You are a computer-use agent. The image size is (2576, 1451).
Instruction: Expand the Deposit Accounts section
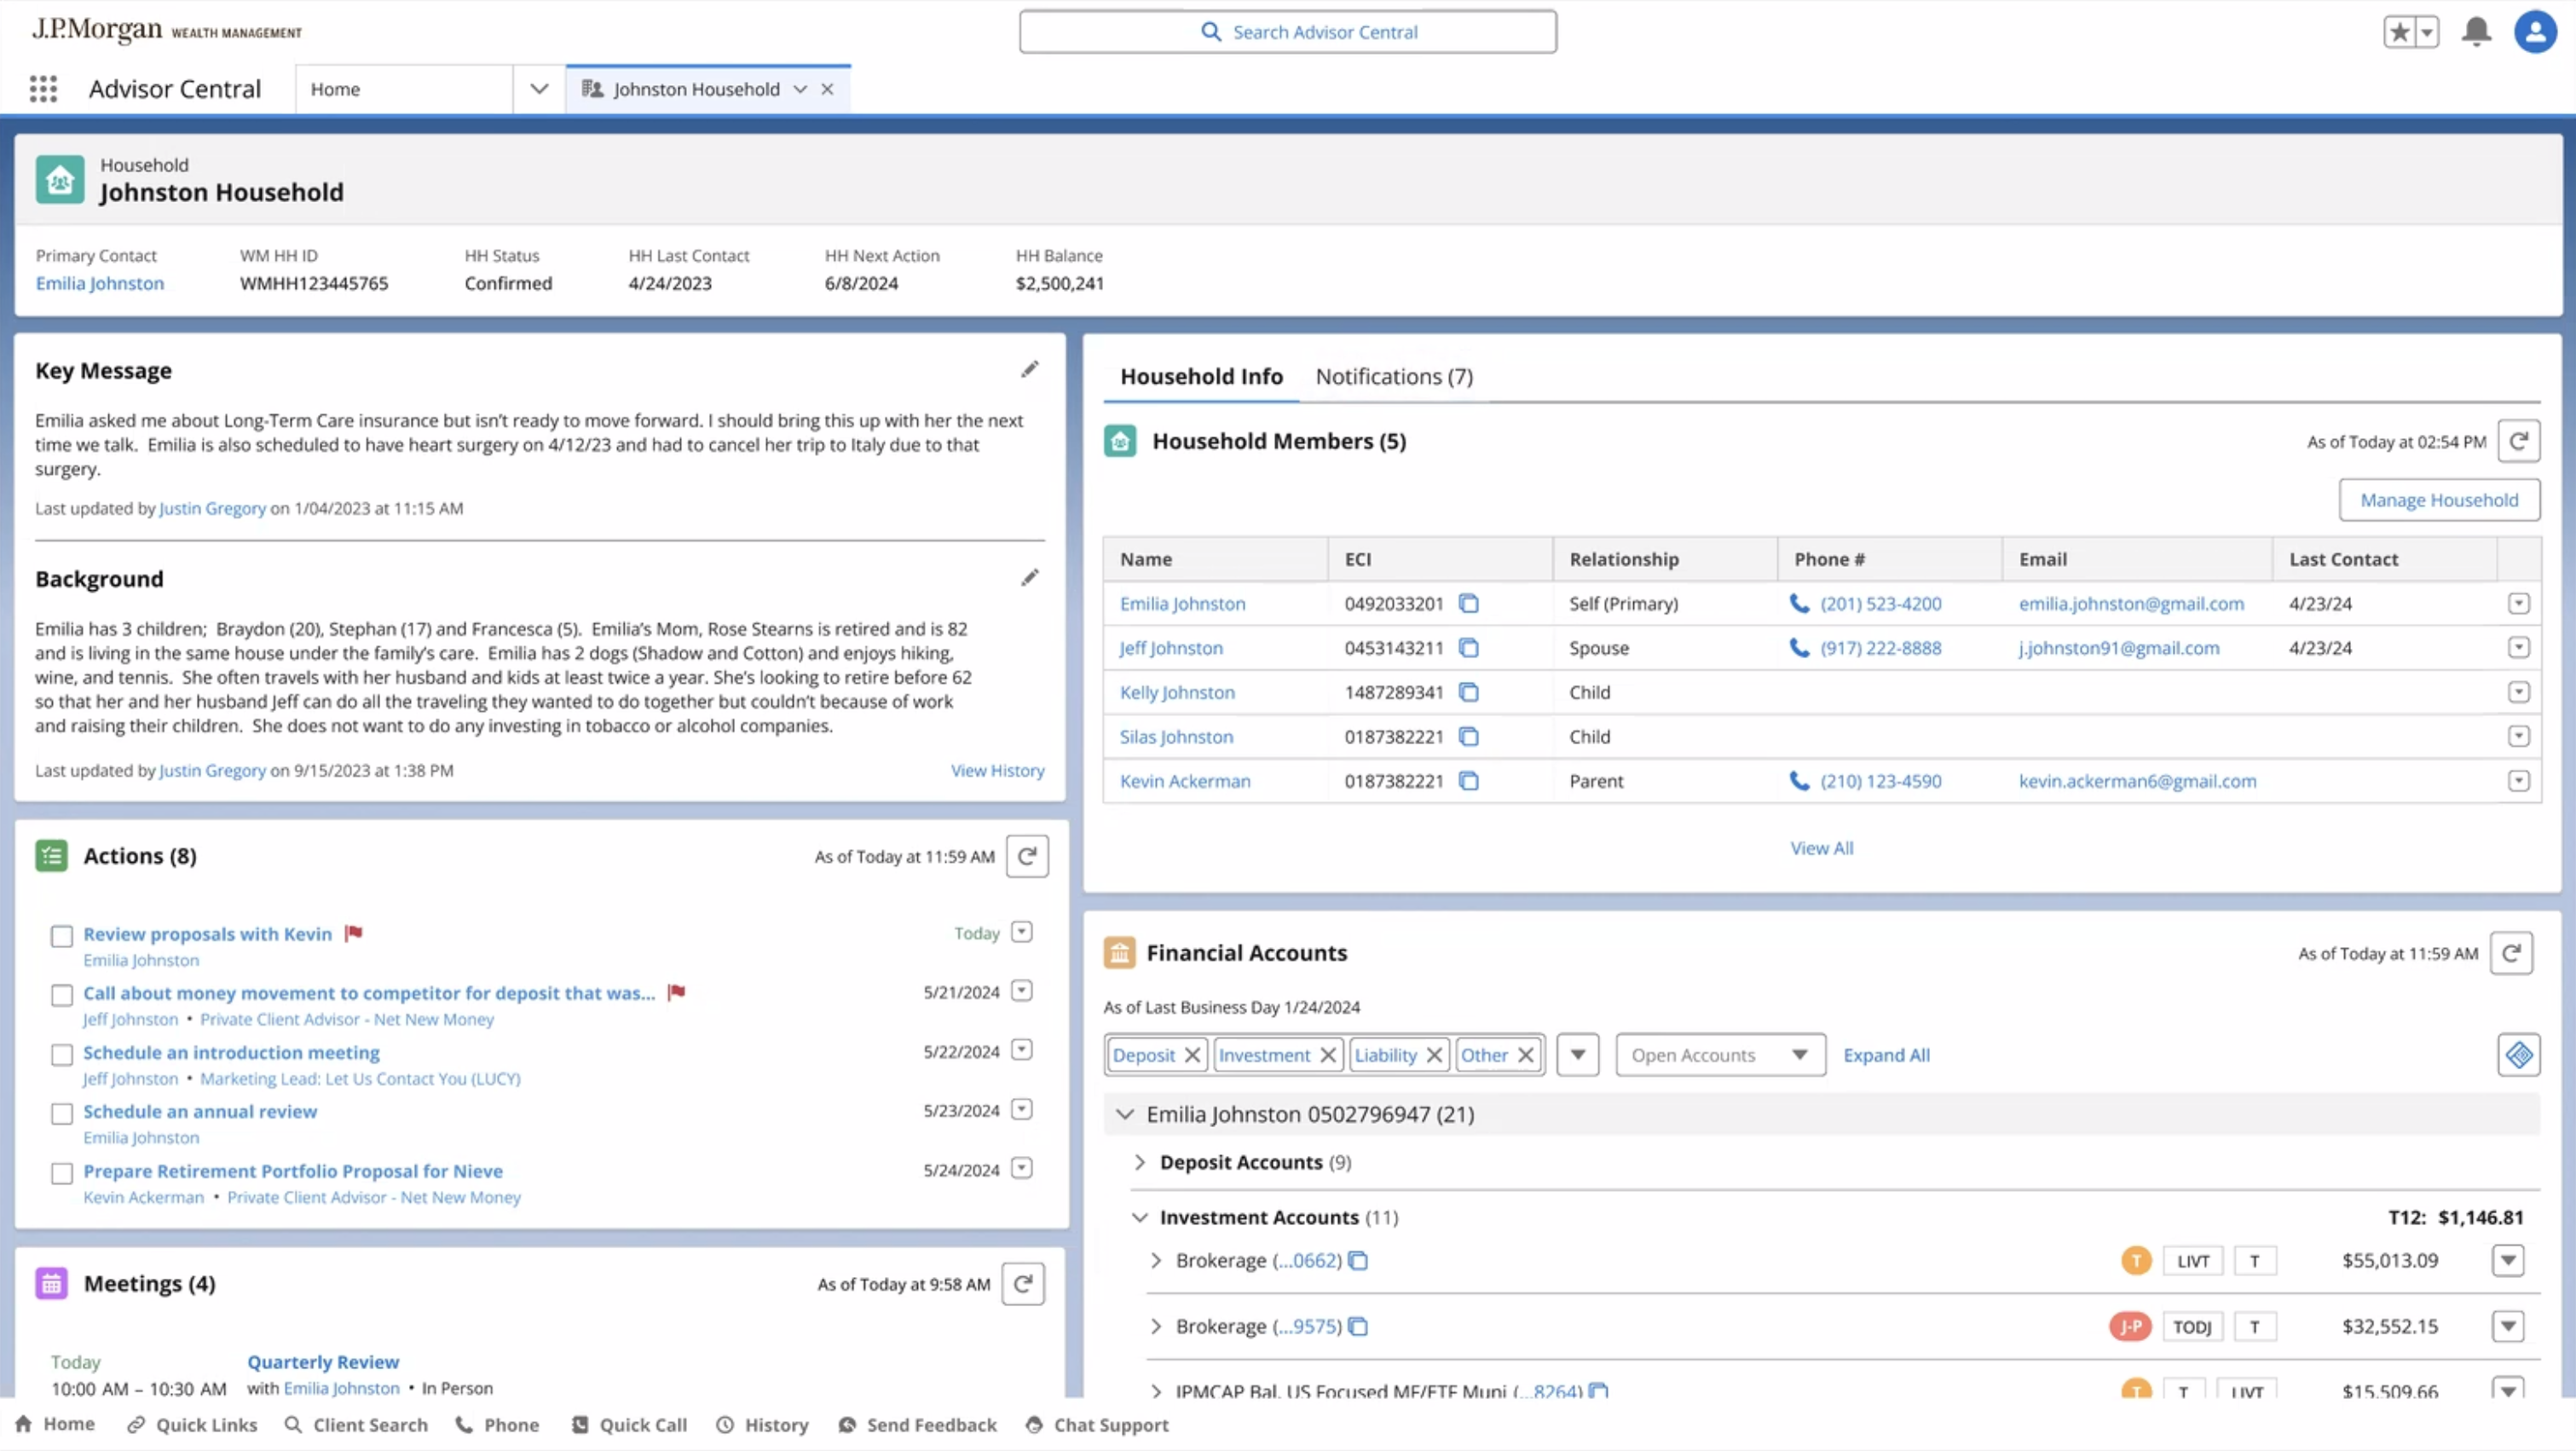(1140, 1162)
